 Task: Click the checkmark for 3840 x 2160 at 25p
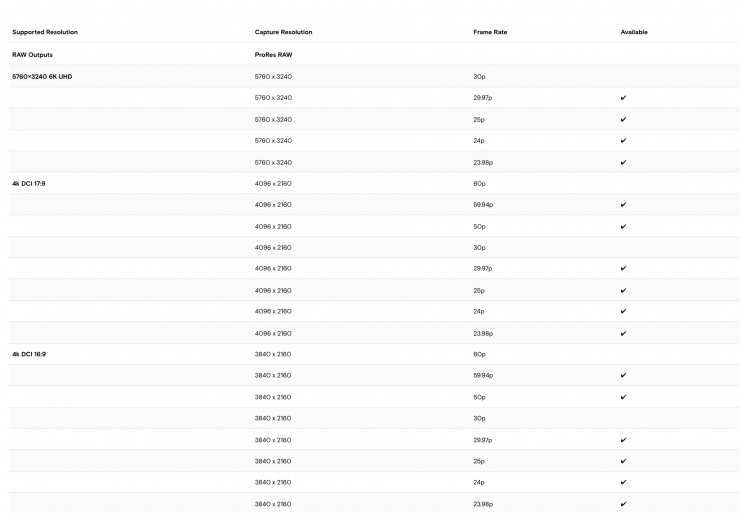click(623, 461)
